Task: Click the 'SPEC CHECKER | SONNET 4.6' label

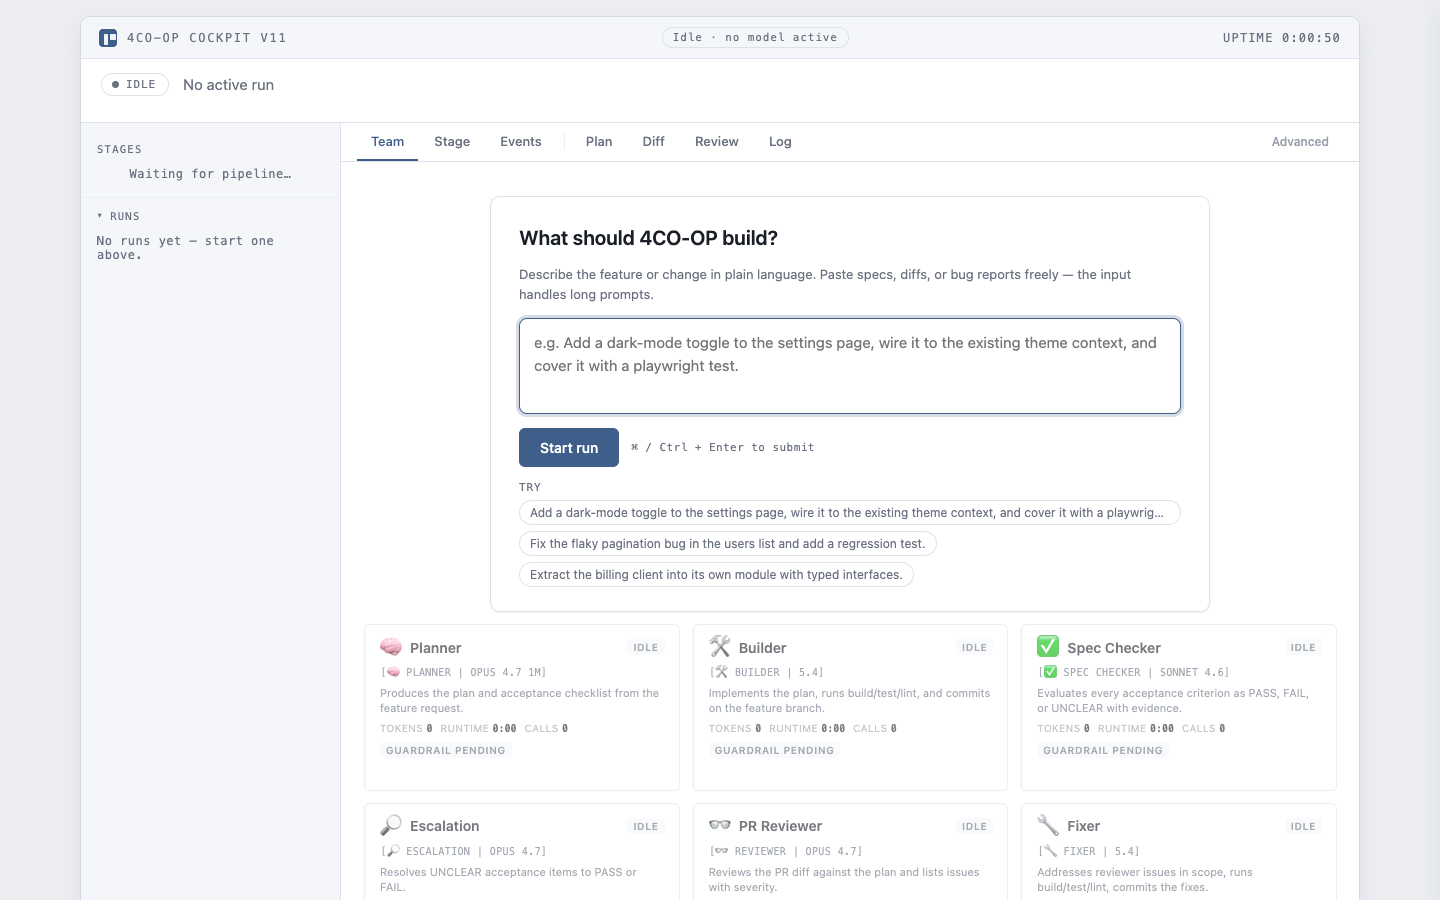Action: coord(1133,673)
